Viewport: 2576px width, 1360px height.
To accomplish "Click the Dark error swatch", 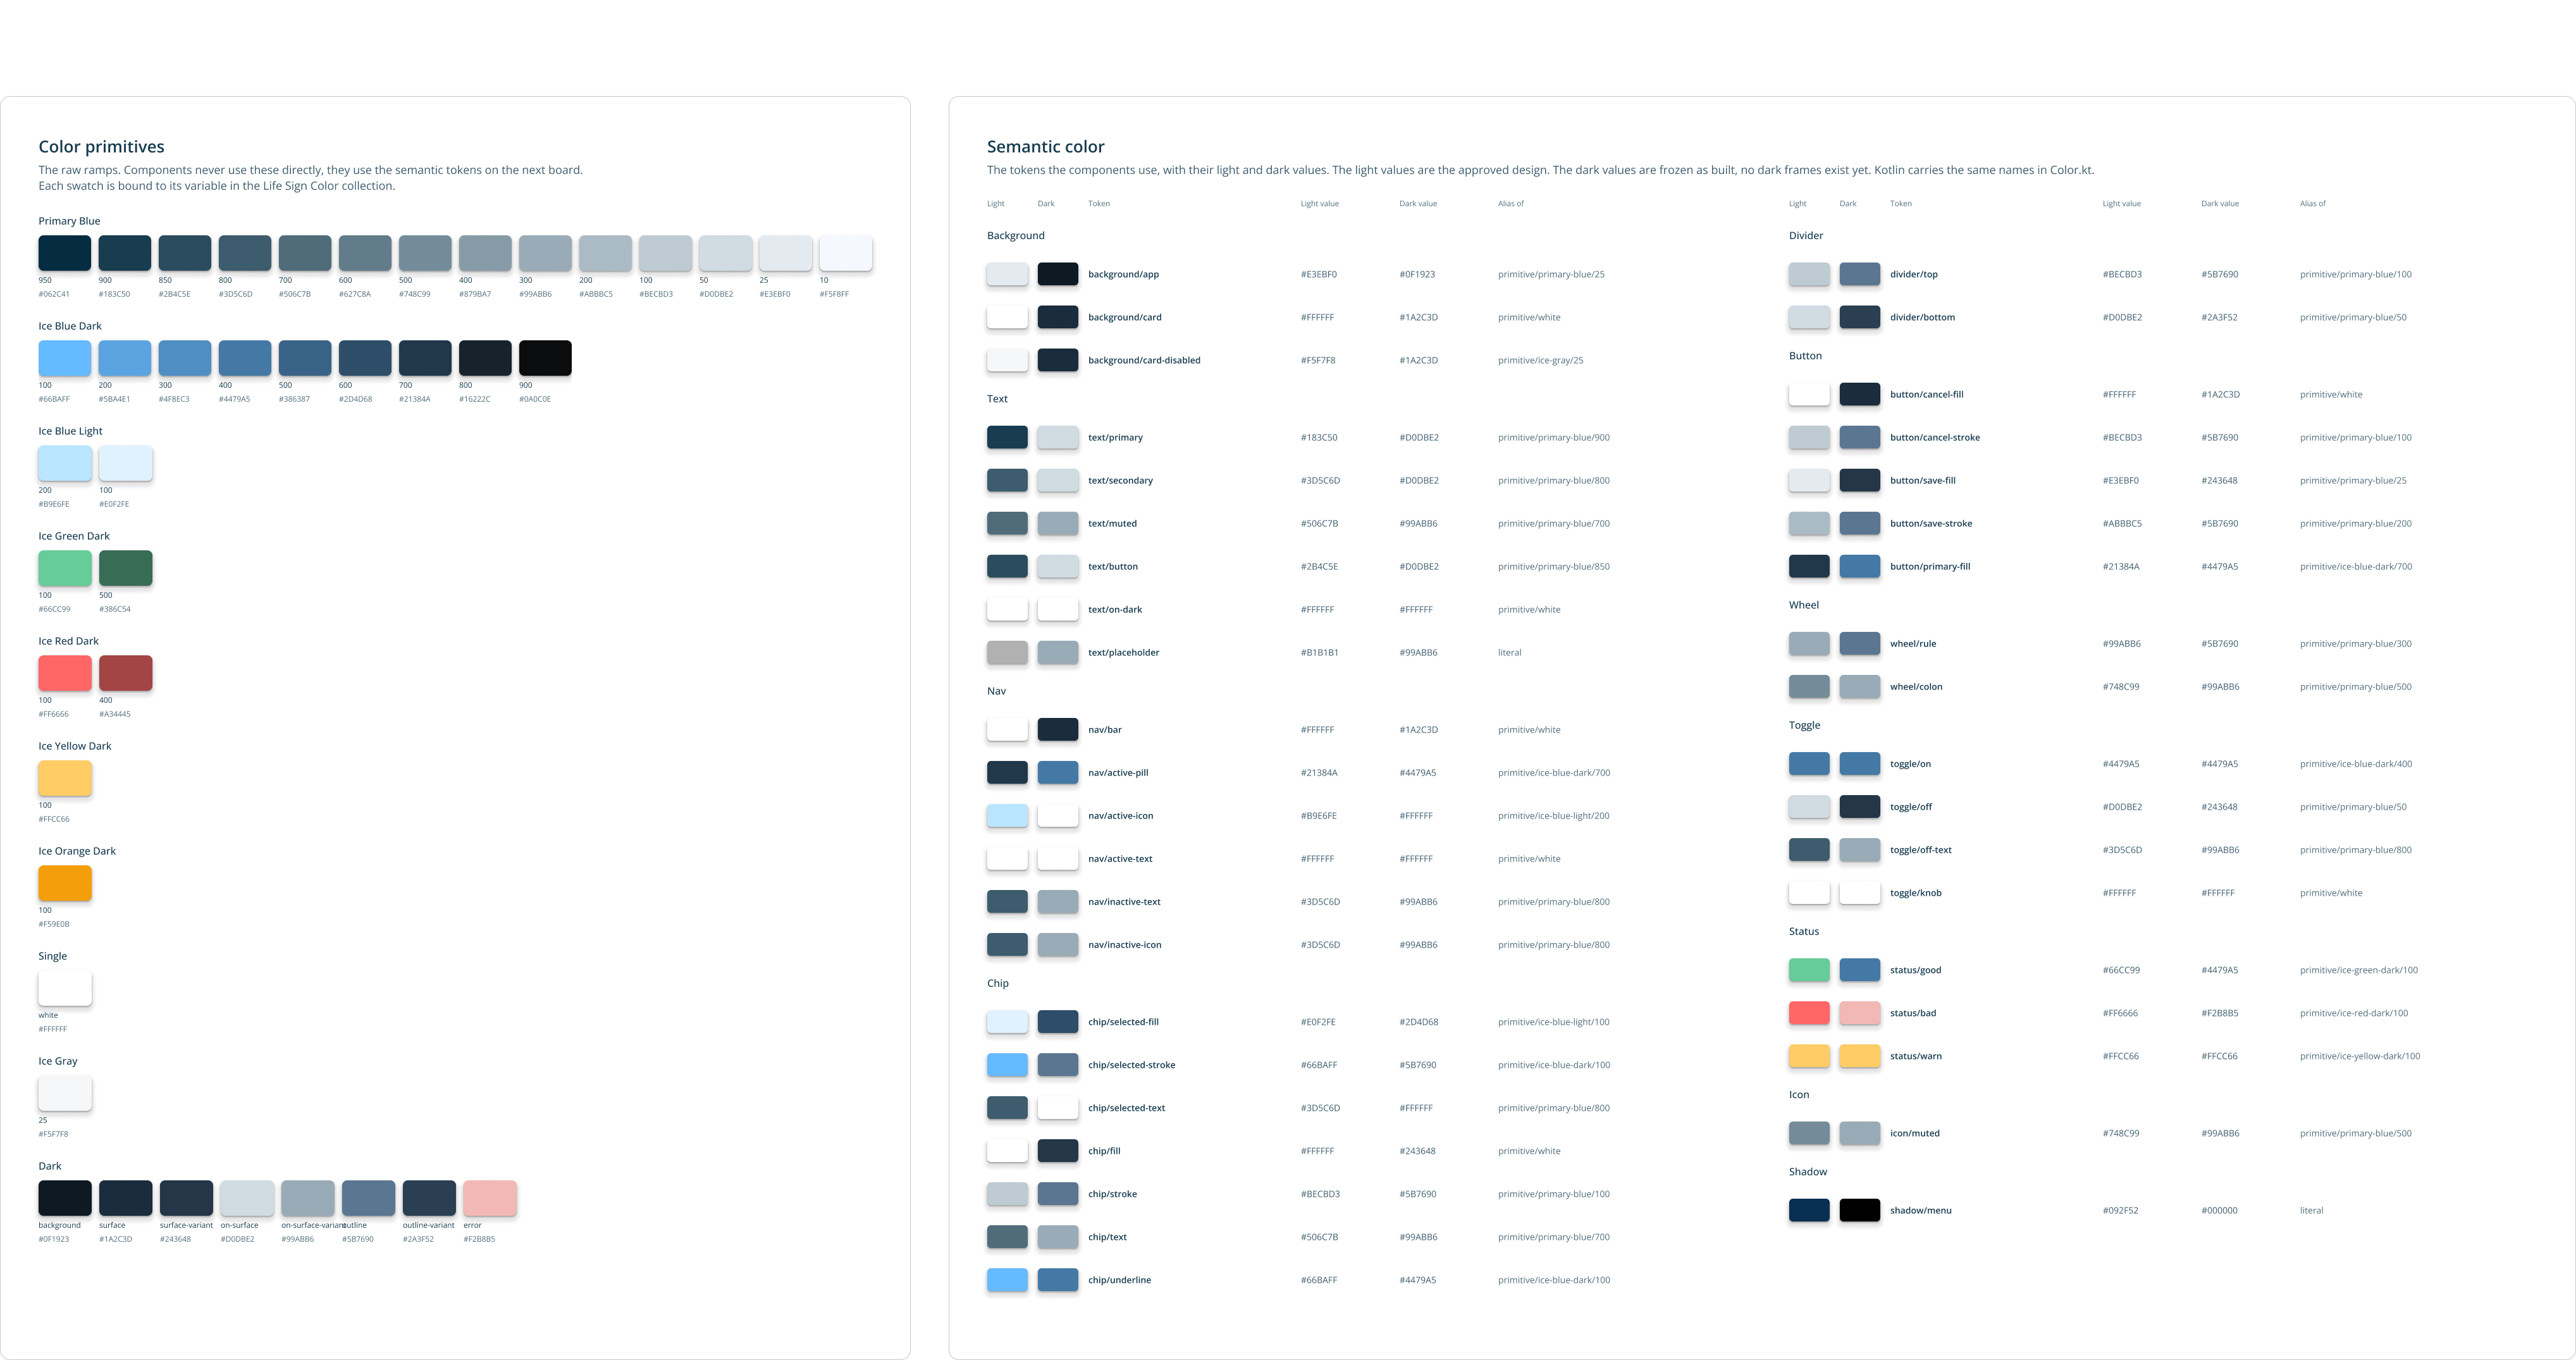I will tap(490, 1198).
